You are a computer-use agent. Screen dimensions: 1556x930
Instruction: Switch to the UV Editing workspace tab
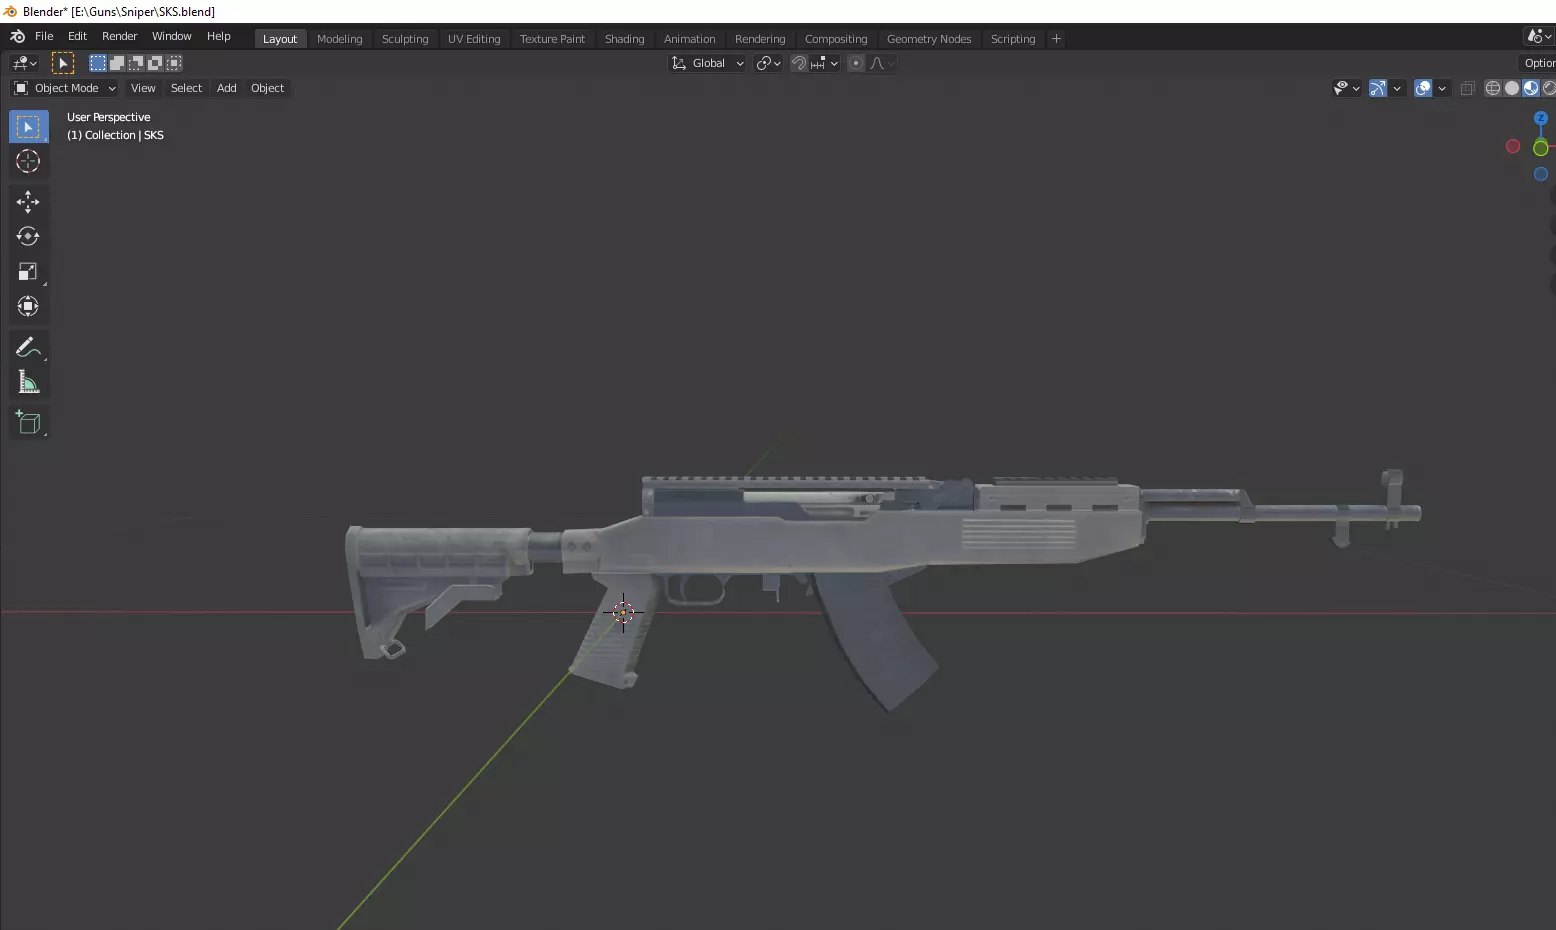(474, 39)
